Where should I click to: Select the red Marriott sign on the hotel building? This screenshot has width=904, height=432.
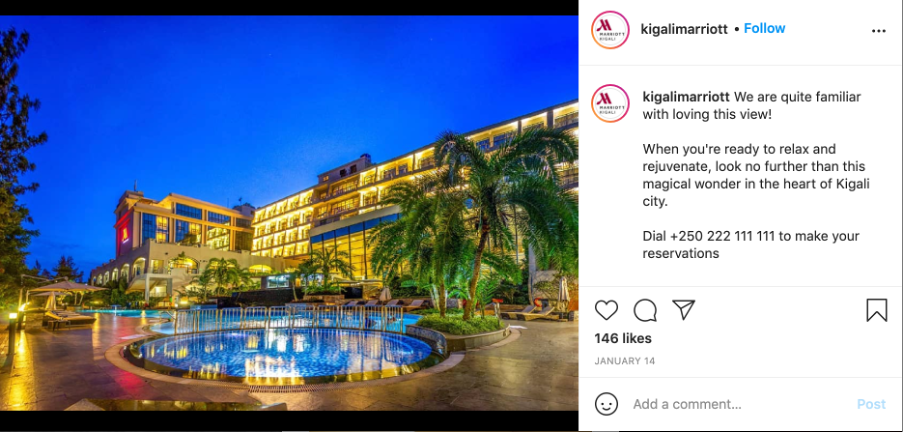tap(125, 234)
